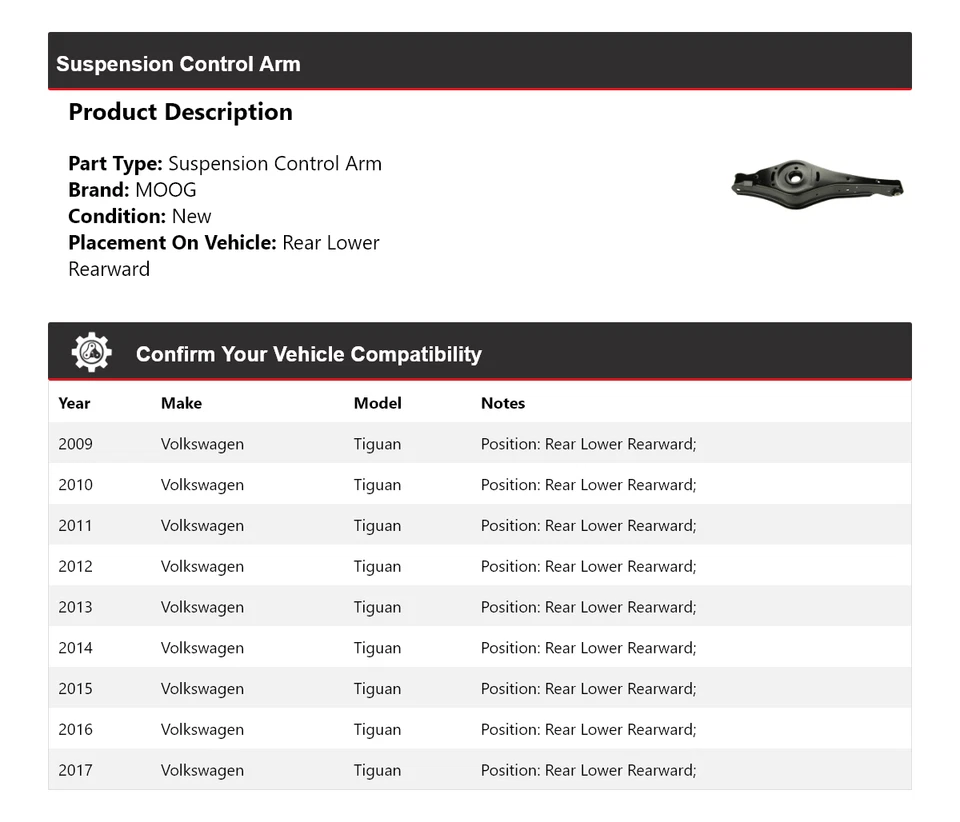
Task: Click the Year column header
Action: (x=74, y=403)
